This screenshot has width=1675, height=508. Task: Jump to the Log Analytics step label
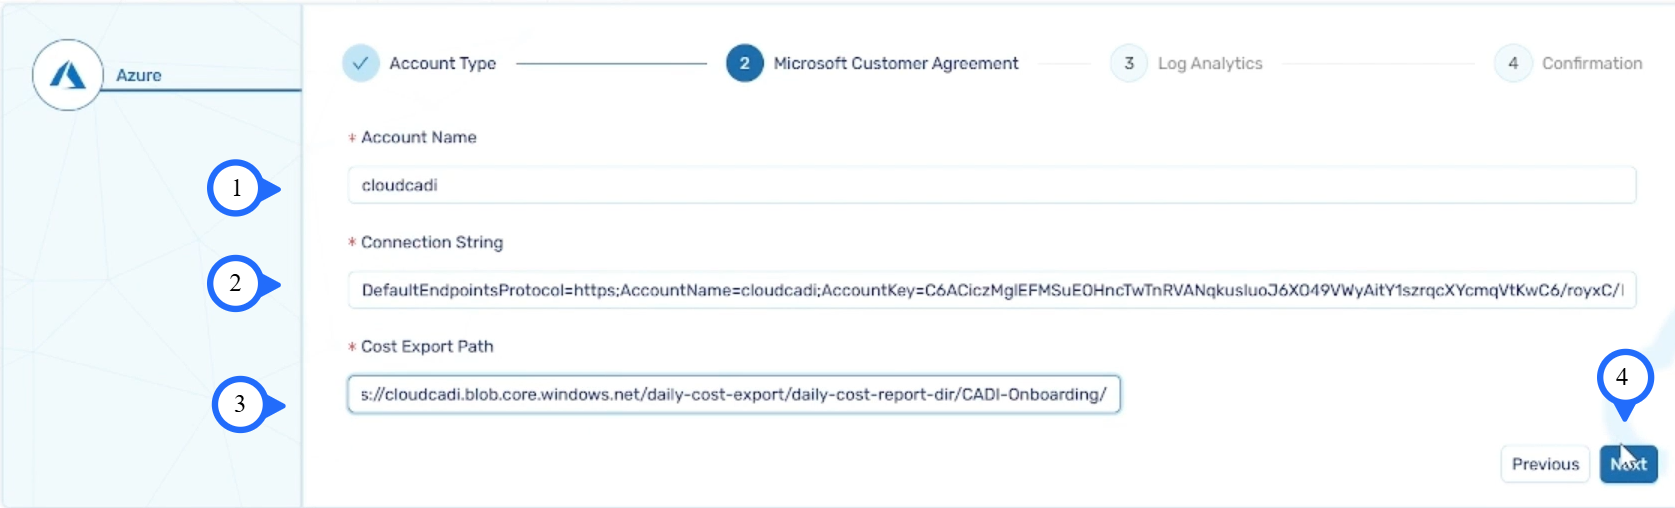tap(1209, 63)
